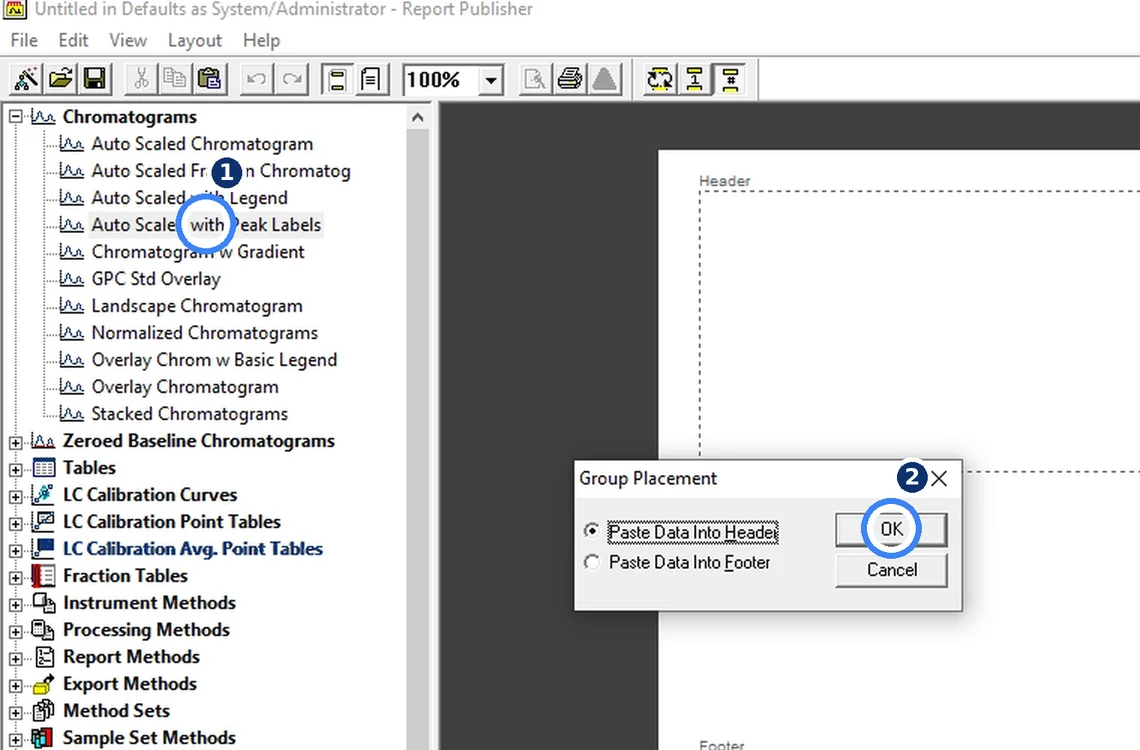Cancel the Group Placement dialog

(x=891, y=570)
